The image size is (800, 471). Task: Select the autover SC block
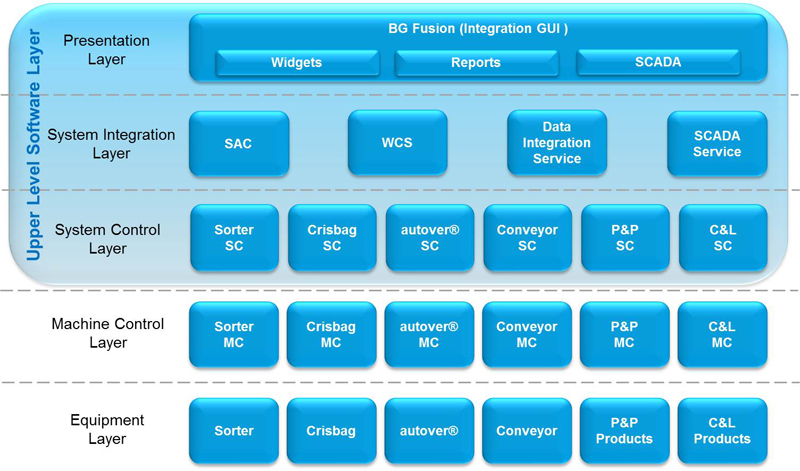pos(430,238)
